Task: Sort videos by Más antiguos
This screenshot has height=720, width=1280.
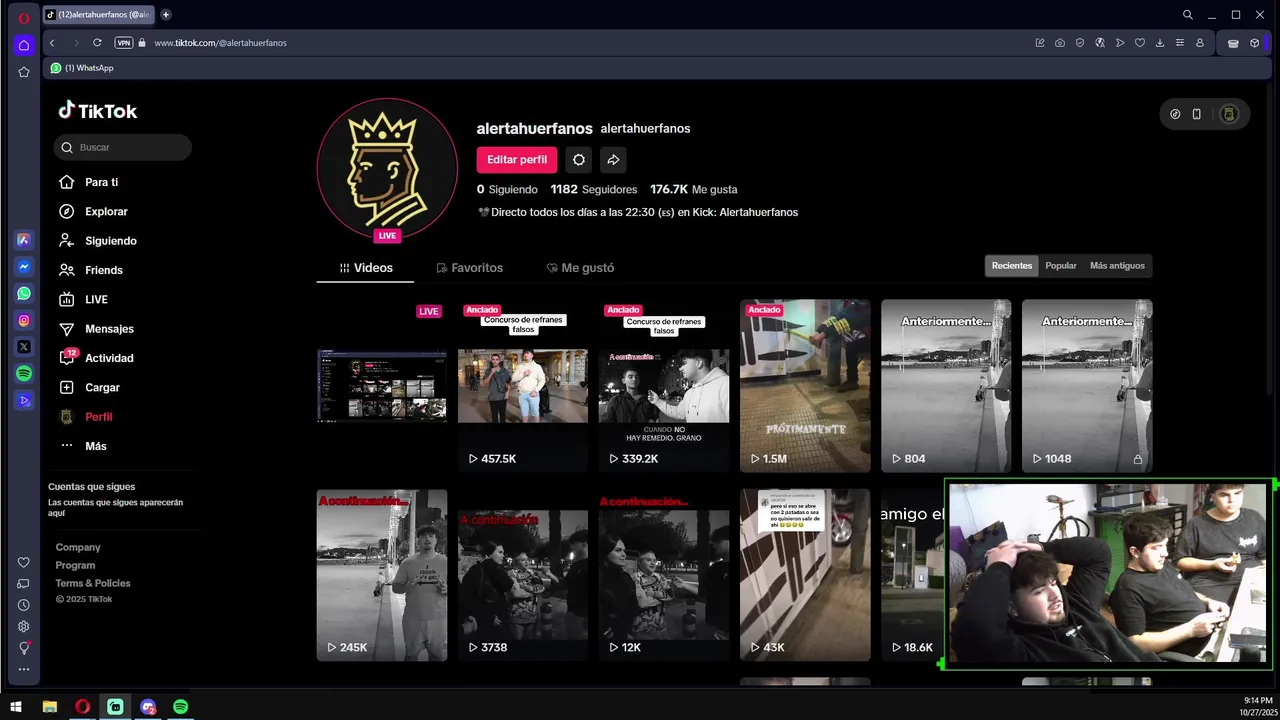Action: click(1117, 266)
